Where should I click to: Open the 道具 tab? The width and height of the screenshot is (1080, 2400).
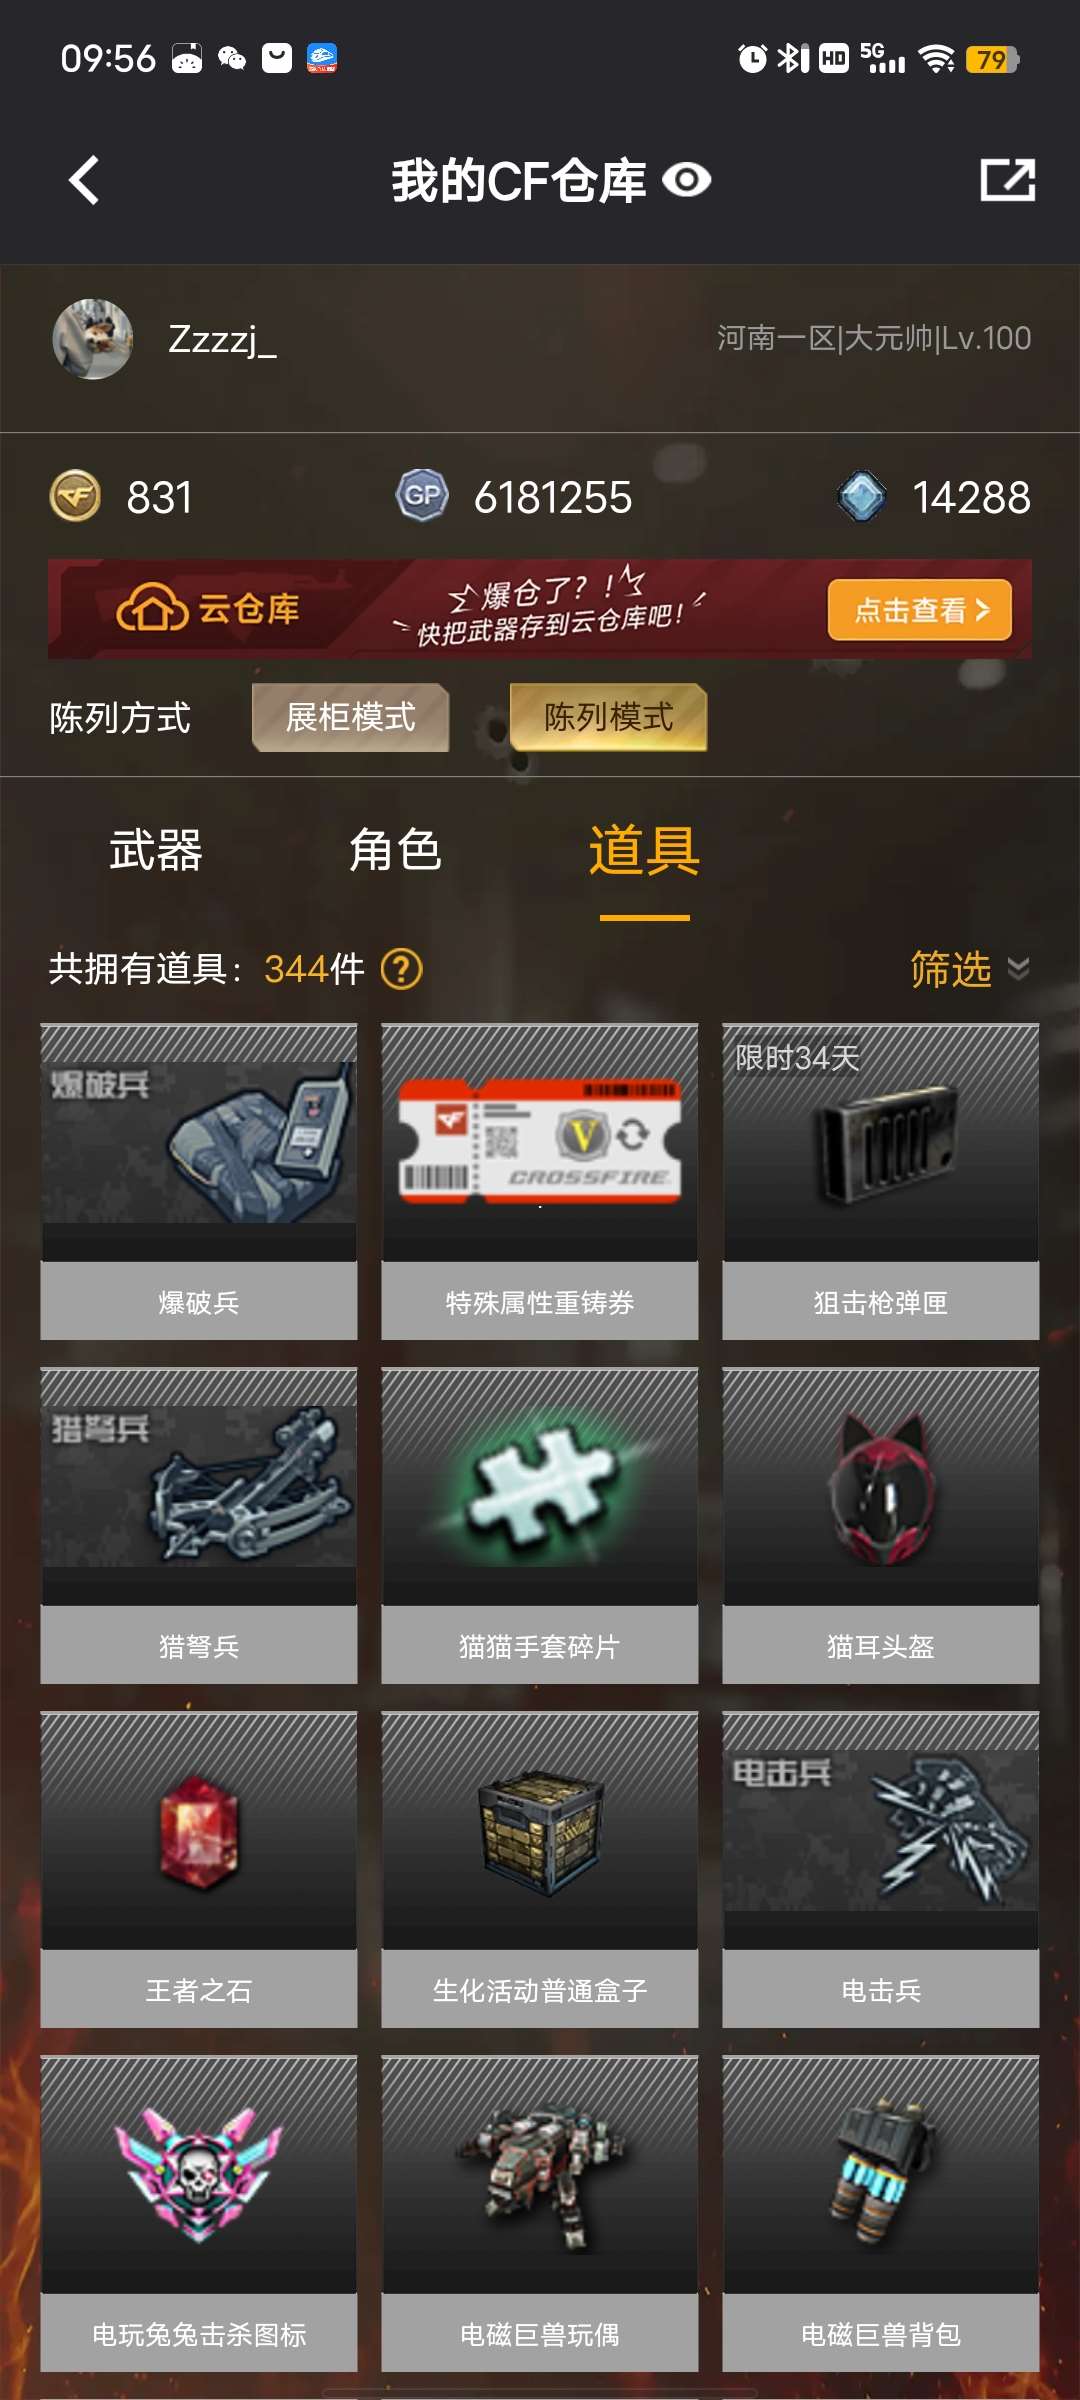(644, 850)
